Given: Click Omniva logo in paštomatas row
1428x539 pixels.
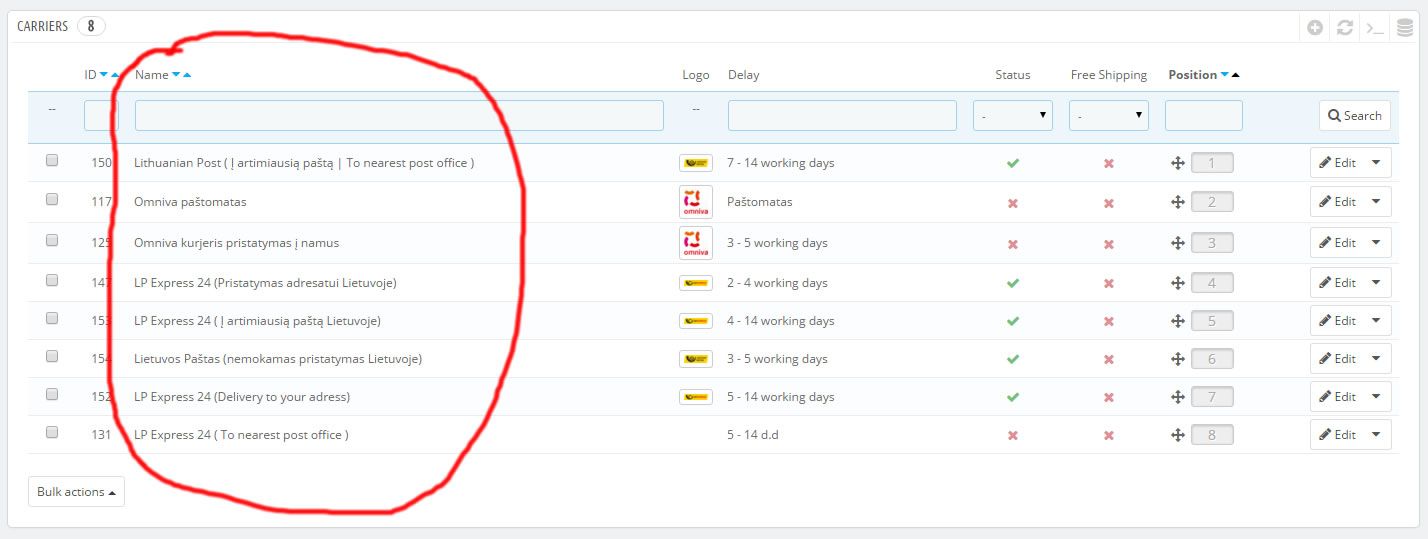Looking at the screenshot, I should 696,202.
